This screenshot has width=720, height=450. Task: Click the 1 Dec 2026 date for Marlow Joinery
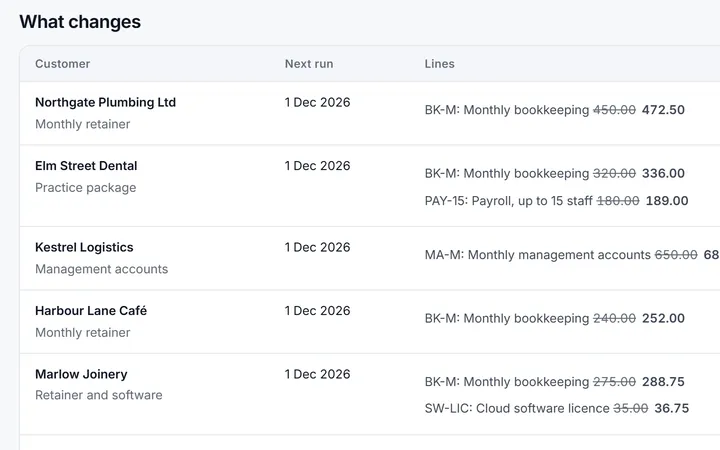(317, 374)
